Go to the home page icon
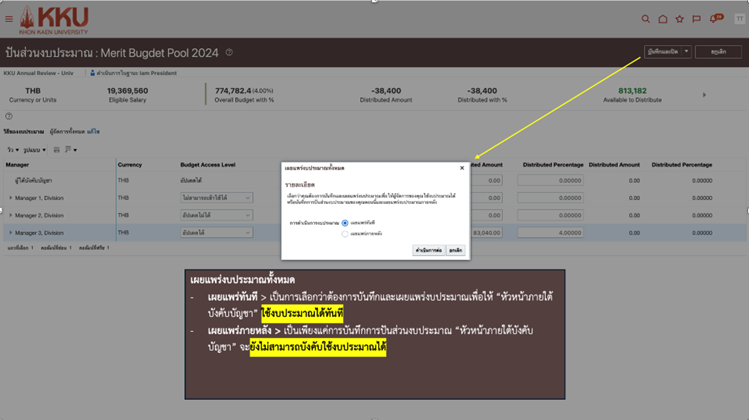The width and height of the screenshot is (749, 420). point(663,18)
